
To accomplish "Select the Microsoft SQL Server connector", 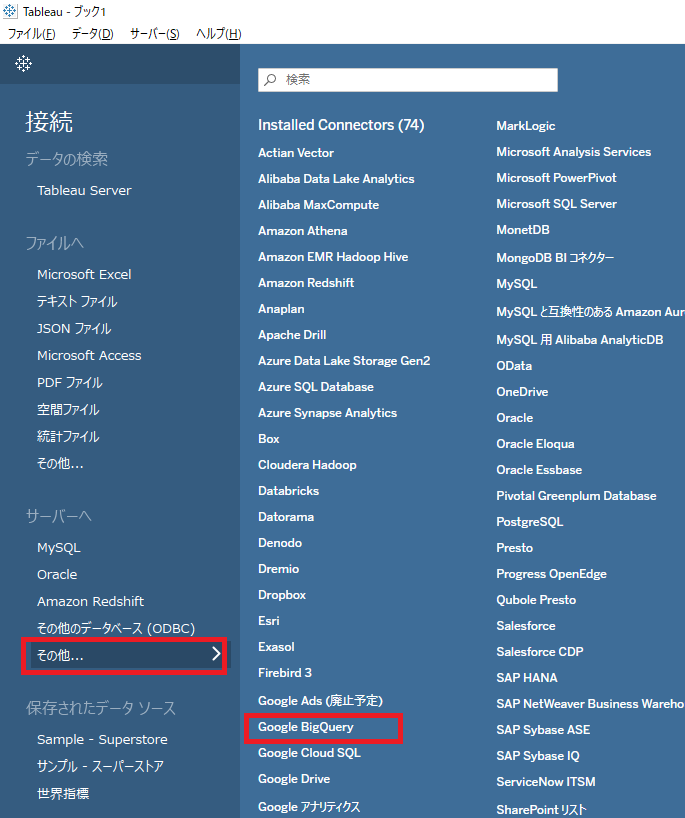I will click(x=556, y=204).
